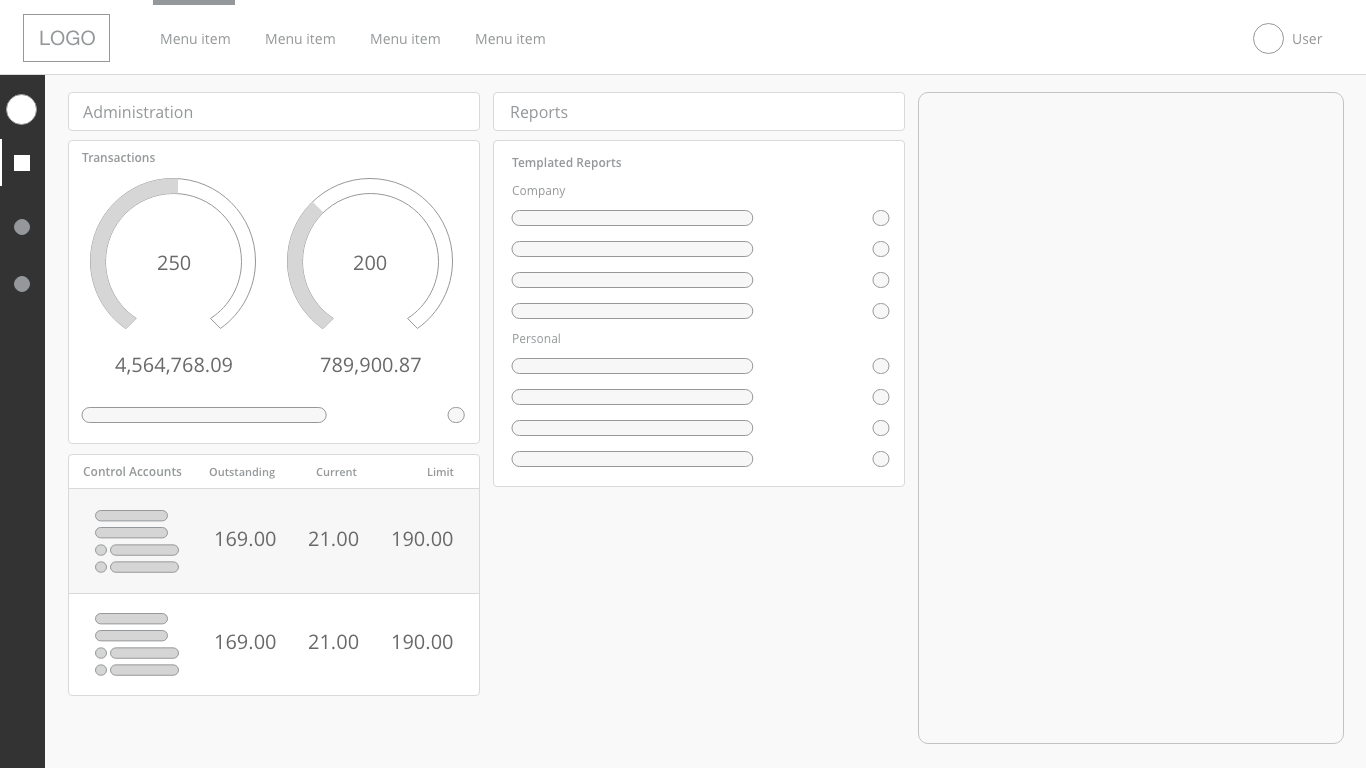
Task: Click 190.00 in the shaded Control Accounts row
Action: click(x=422, y=539)
